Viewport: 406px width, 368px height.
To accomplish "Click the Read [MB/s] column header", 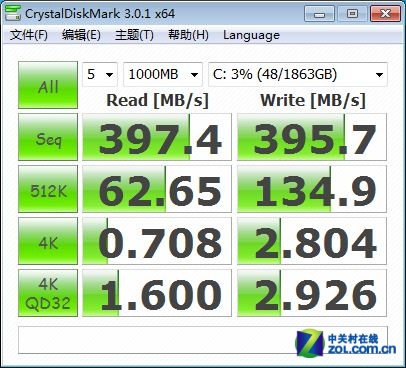I will pyautogui.click(x=157, y=101).
